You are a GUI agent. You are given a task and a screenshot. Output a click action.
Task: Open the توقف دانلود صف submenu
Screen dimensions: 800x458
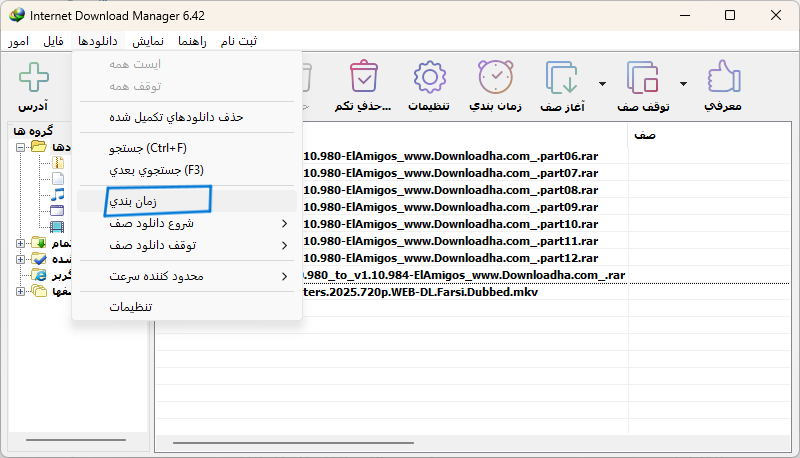(187, 245)
